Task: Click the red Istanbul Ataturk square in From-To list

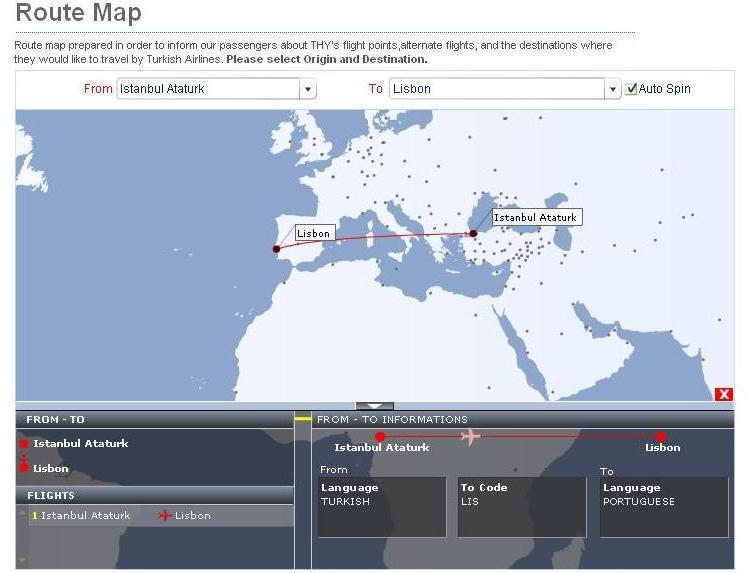Action: pos(23,444)
